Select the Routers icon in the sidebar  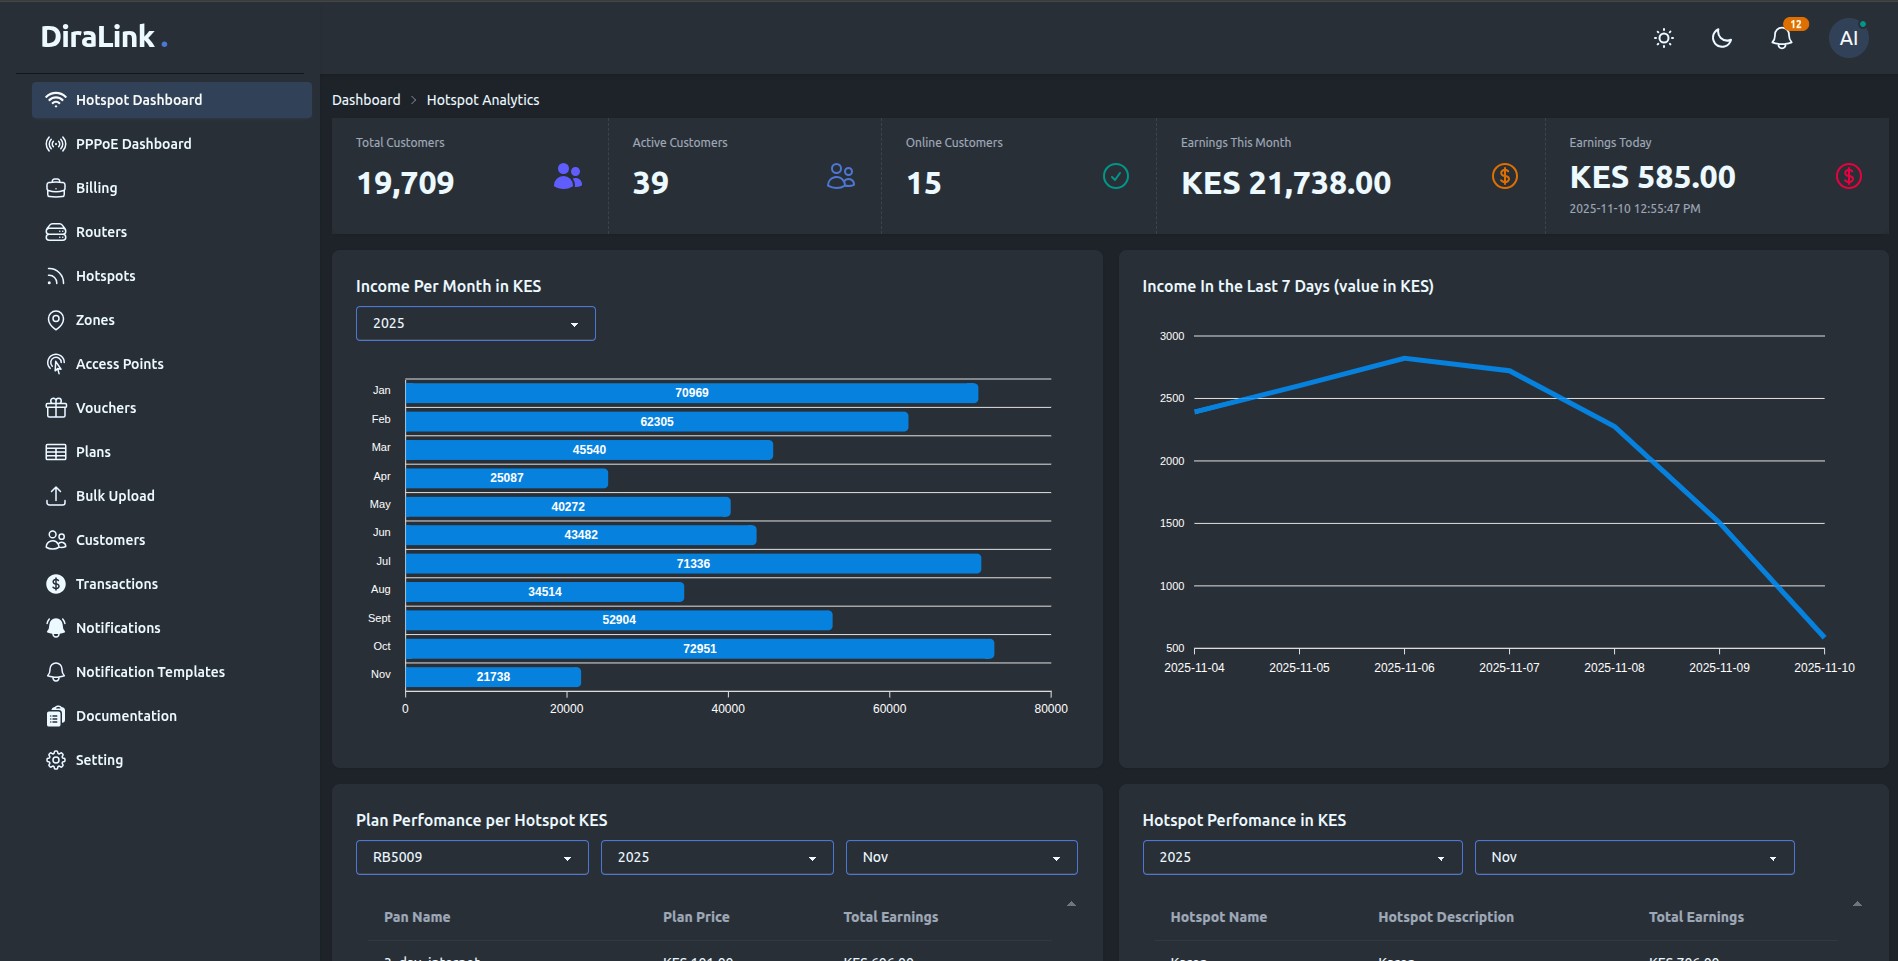56,231
